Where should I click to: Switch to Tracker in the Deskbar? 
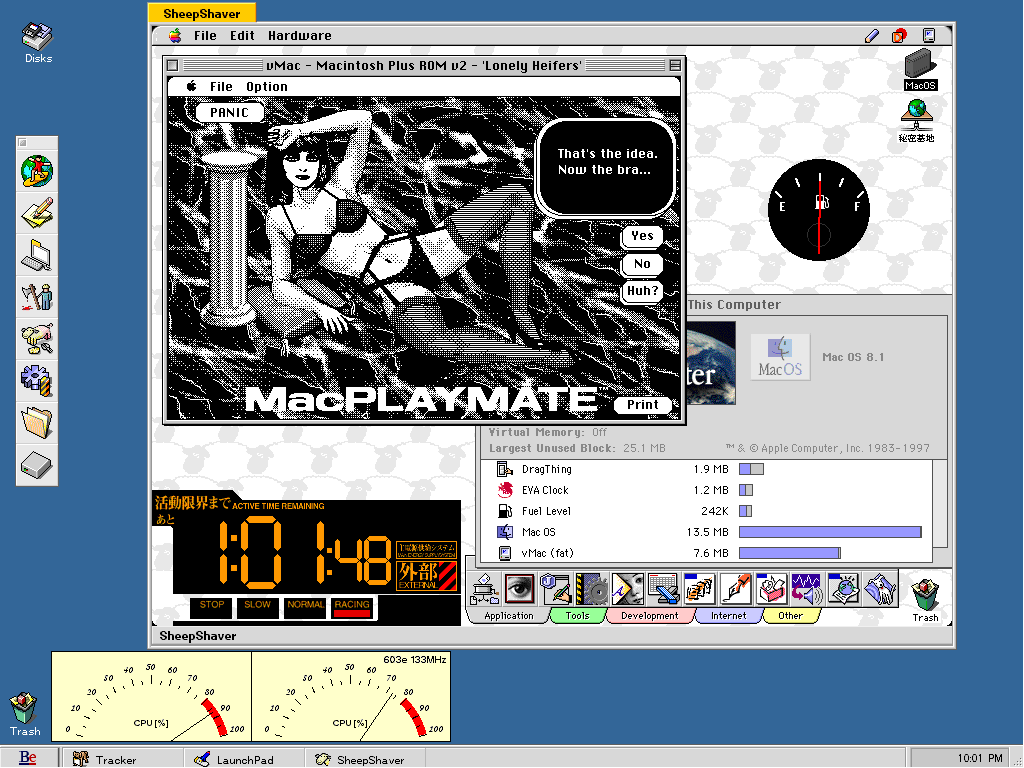121,759
